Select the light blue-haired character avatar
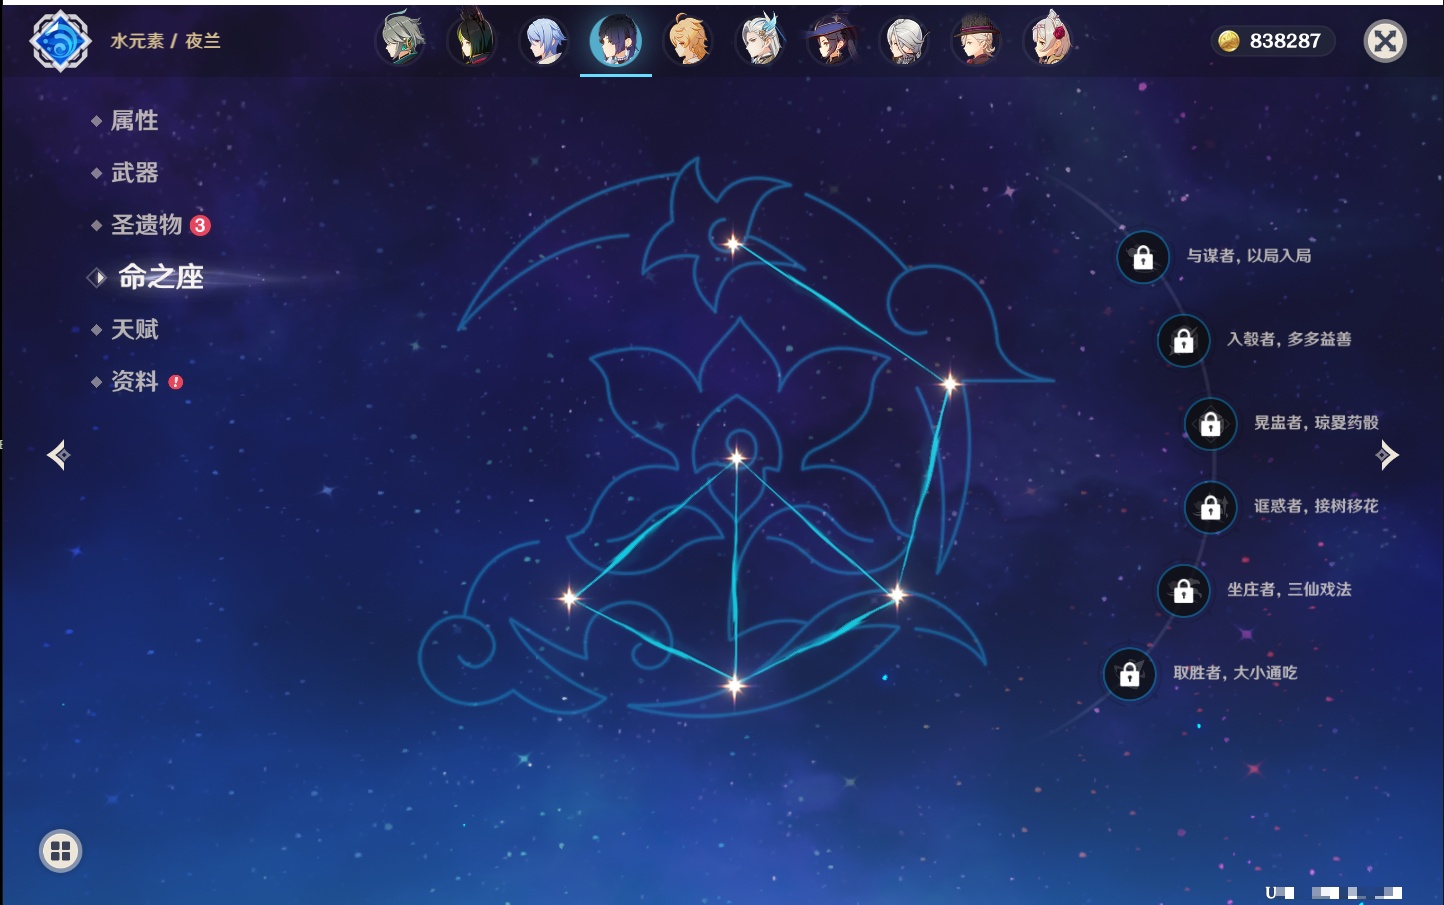The image size is (1444, 905). [544, 40]
